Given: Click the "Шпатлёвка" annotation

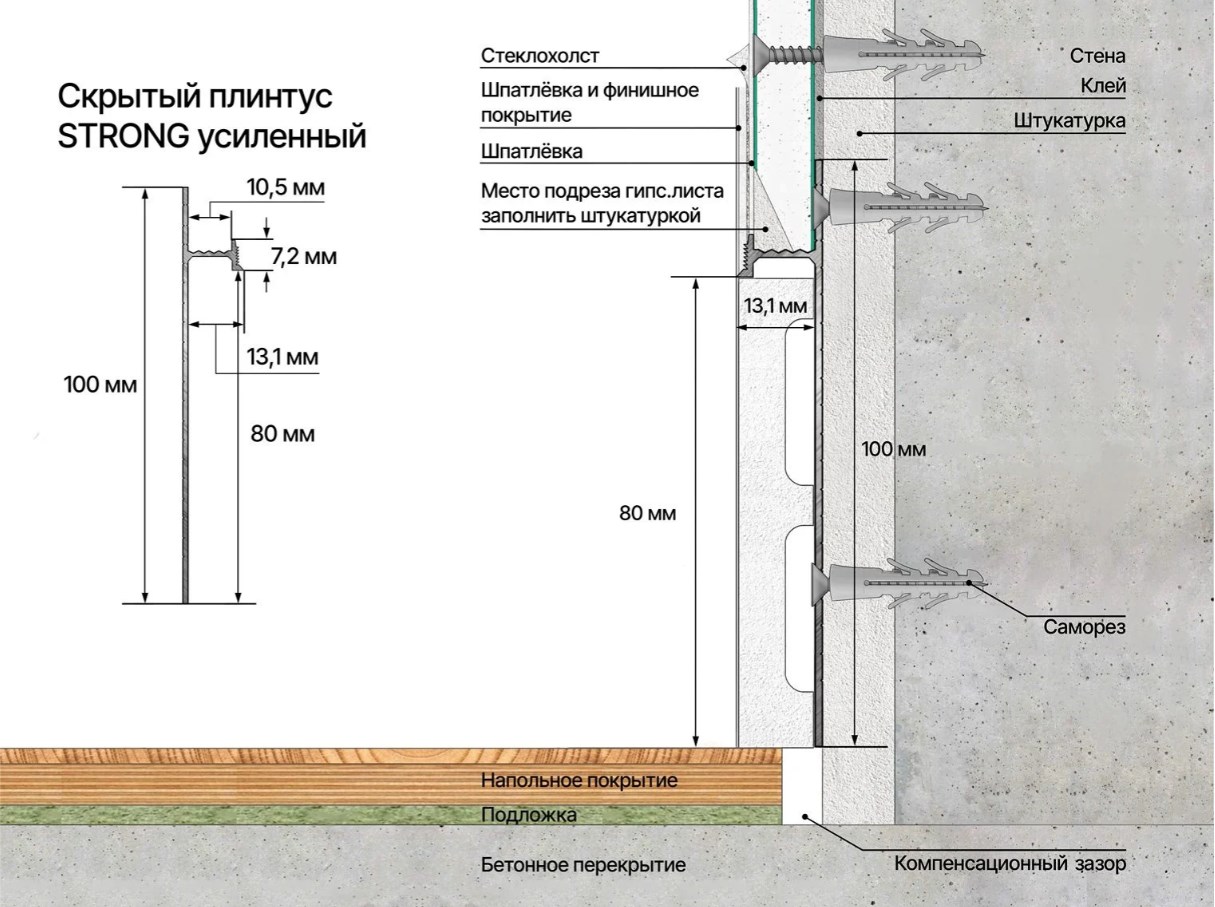Looking at the screenshot, I should pos(532,152).
